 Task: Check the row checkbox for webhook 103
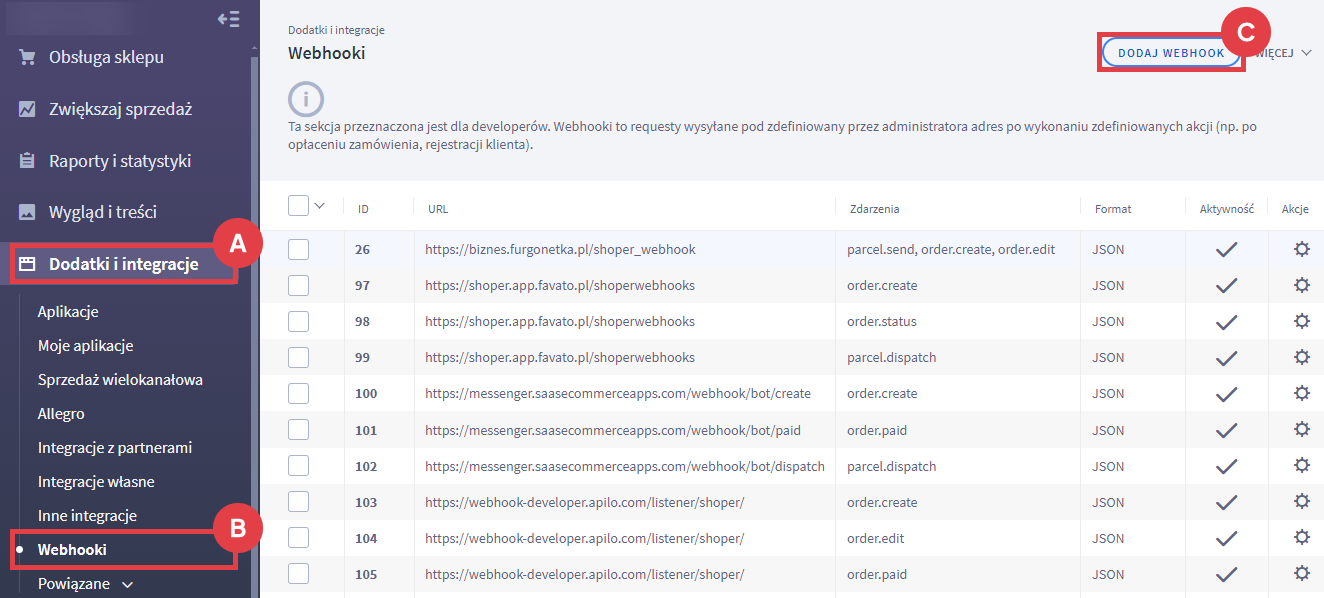pos(298,501)
